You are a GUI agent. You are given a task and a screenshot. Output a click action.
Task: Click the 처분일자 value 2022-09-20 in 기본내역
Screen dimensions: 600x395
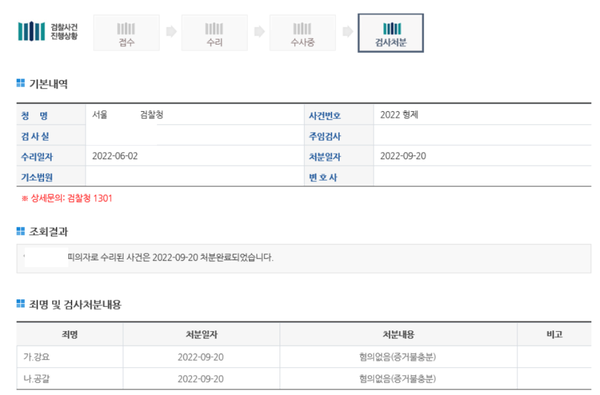[403, 156]
